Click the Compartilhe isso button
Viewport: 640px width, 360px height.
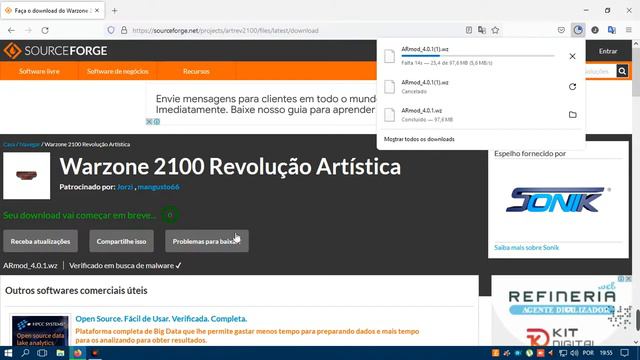[x=121, y=241]
